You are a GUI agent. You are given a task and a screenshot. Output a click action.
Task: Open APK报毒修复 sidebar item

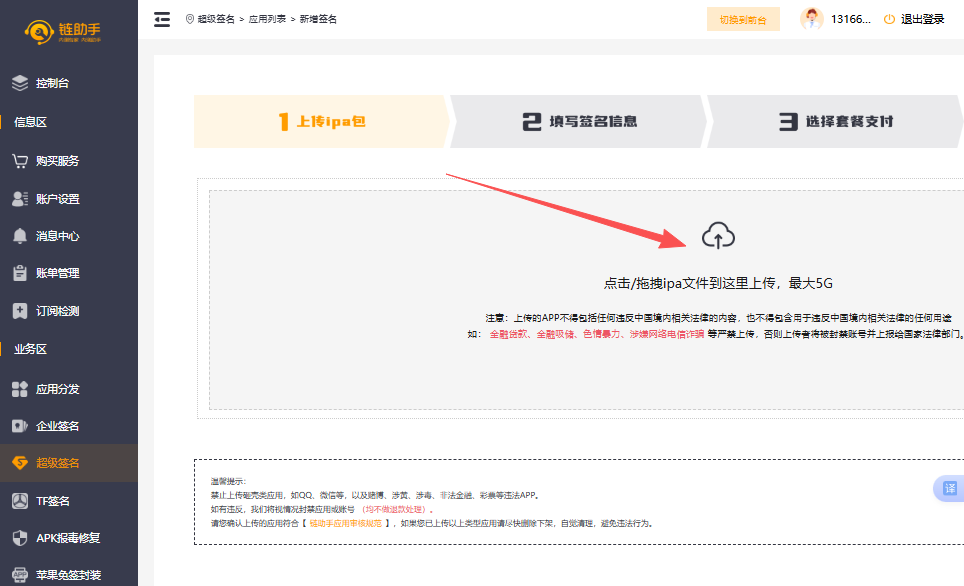pos(68,538)
